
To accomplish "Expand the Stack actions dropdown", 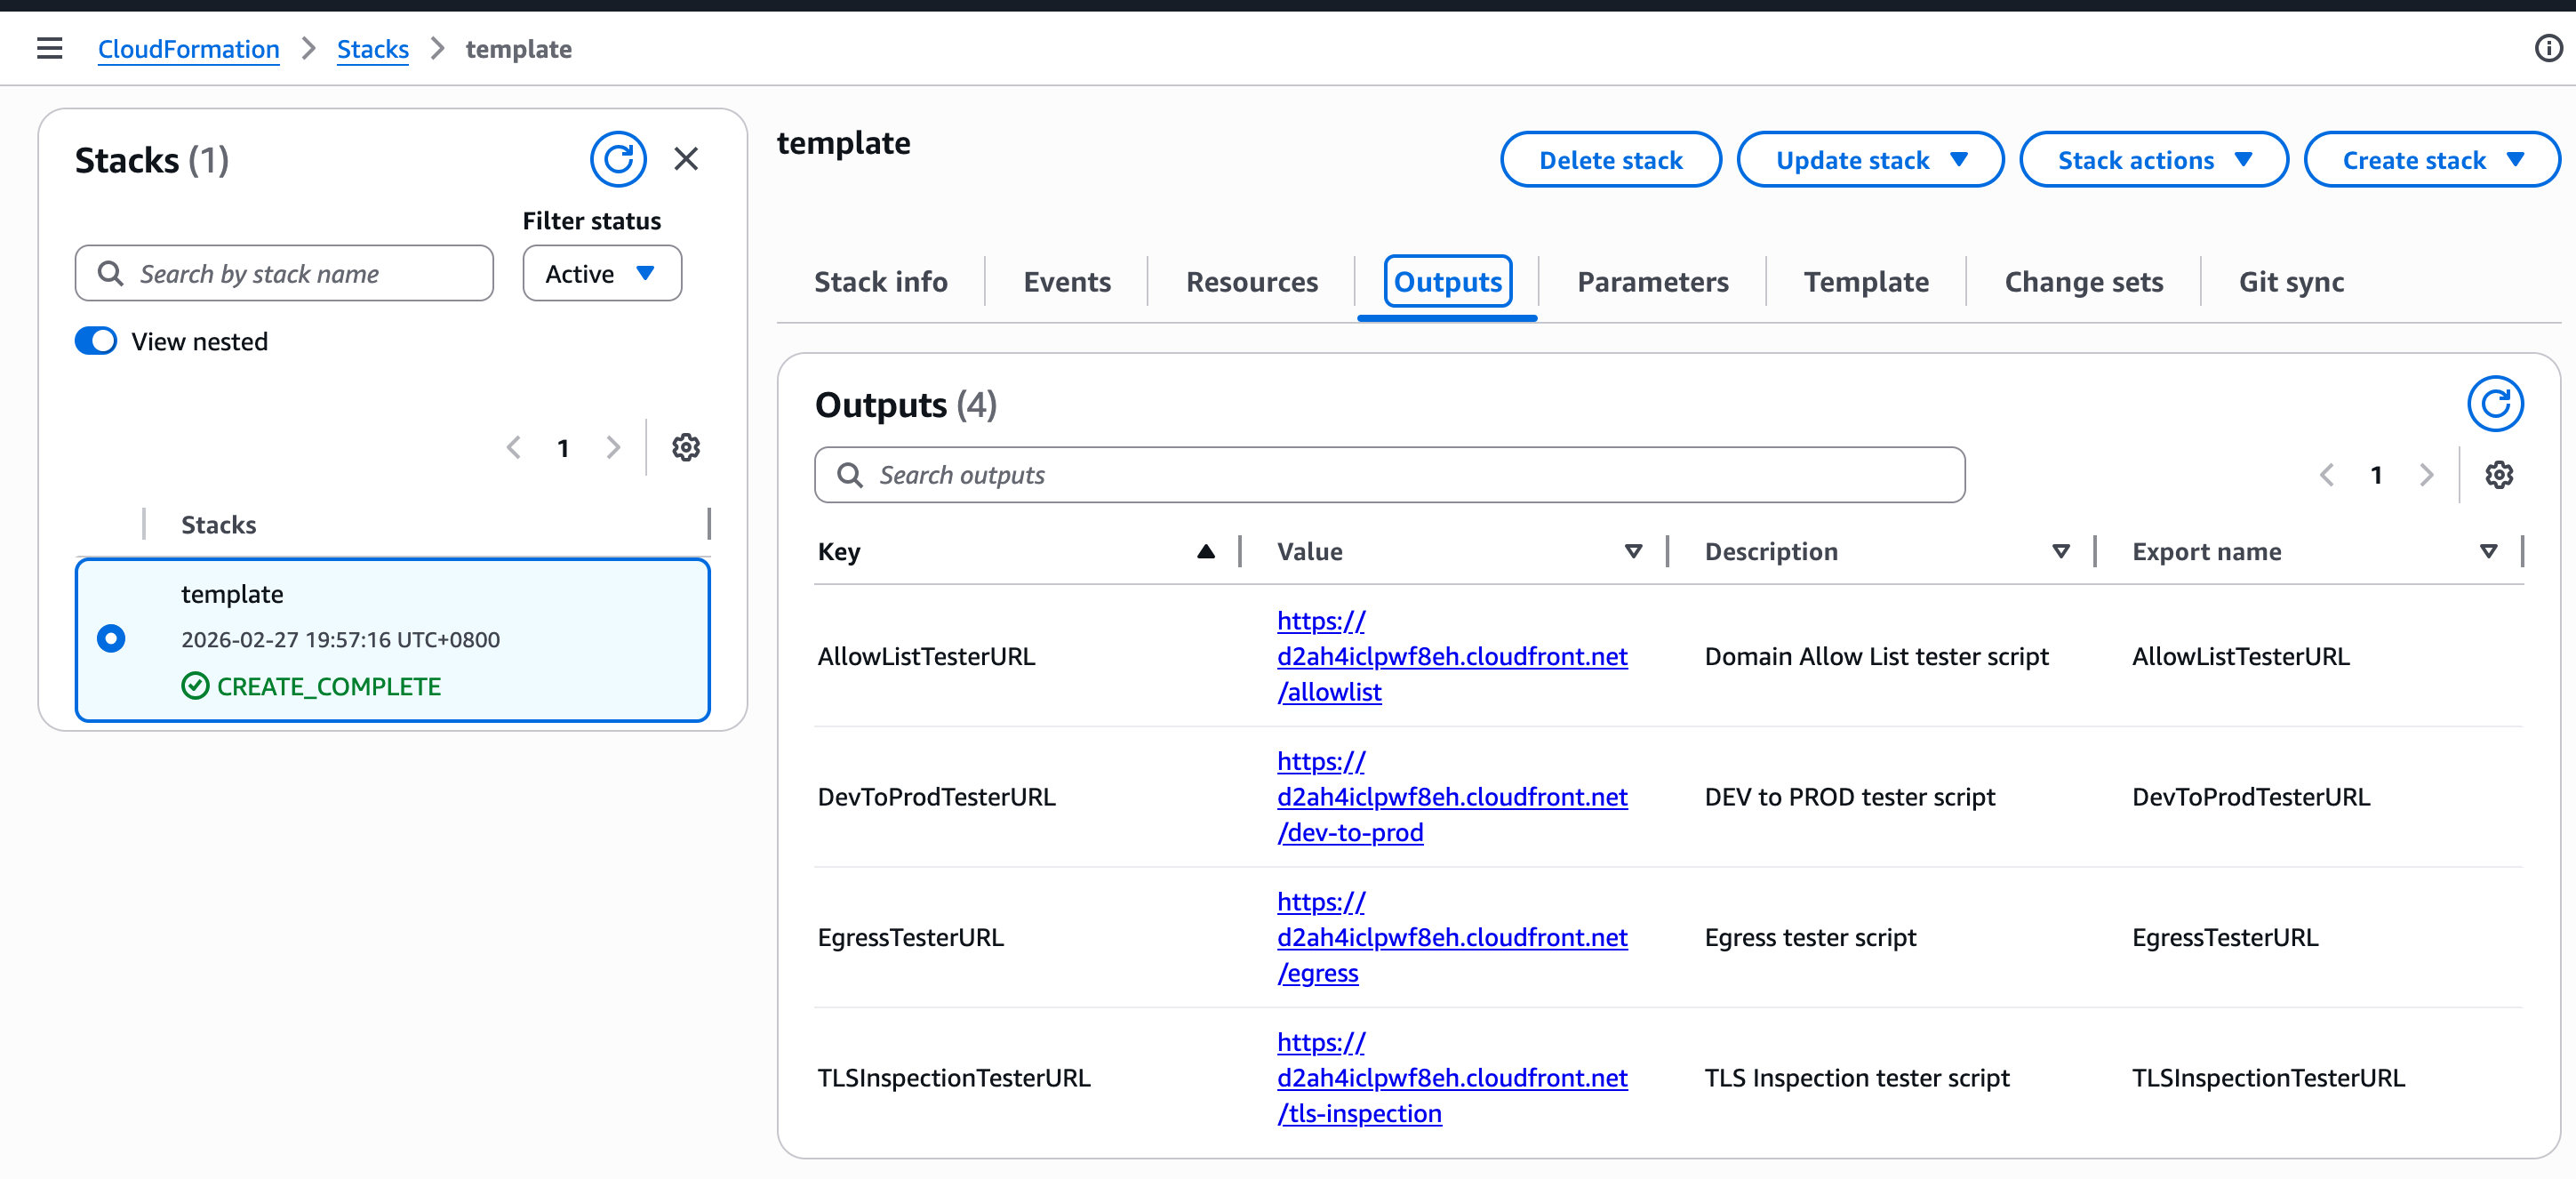I will tap(2153, 160).
